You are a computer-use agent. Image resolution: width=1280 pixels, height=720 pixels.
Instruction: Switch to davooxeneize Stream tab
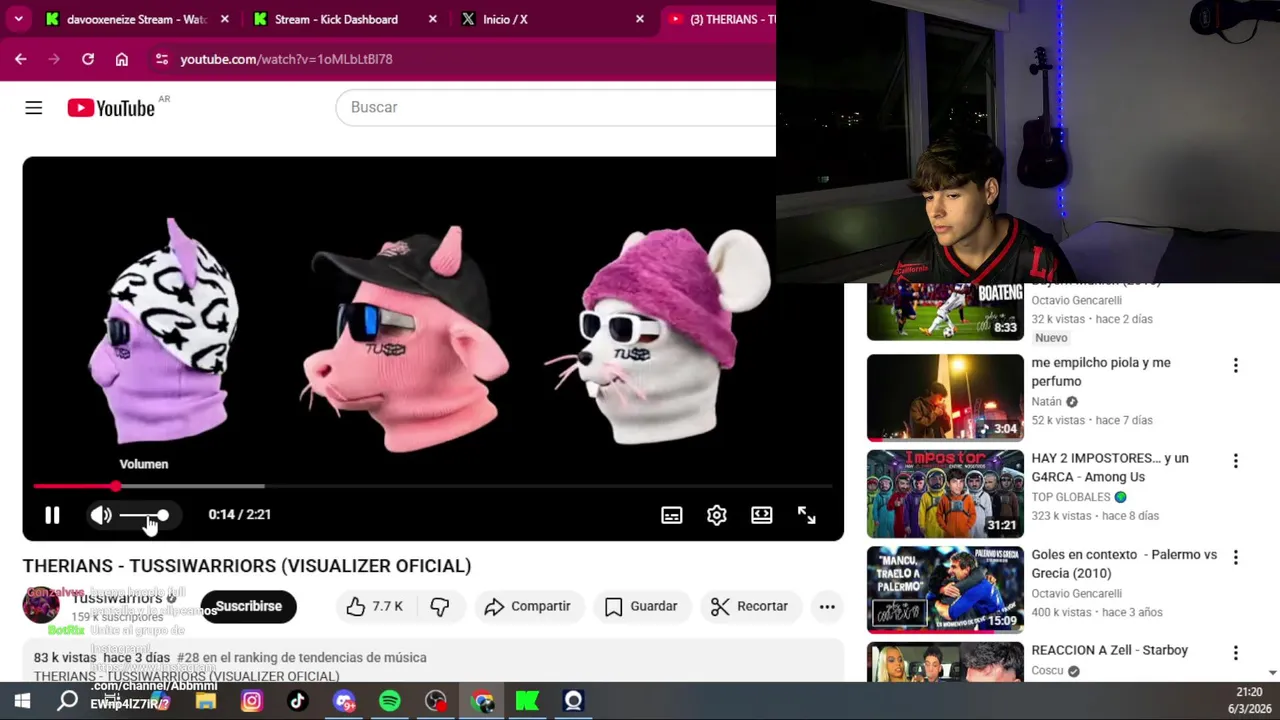click(137, 19)
